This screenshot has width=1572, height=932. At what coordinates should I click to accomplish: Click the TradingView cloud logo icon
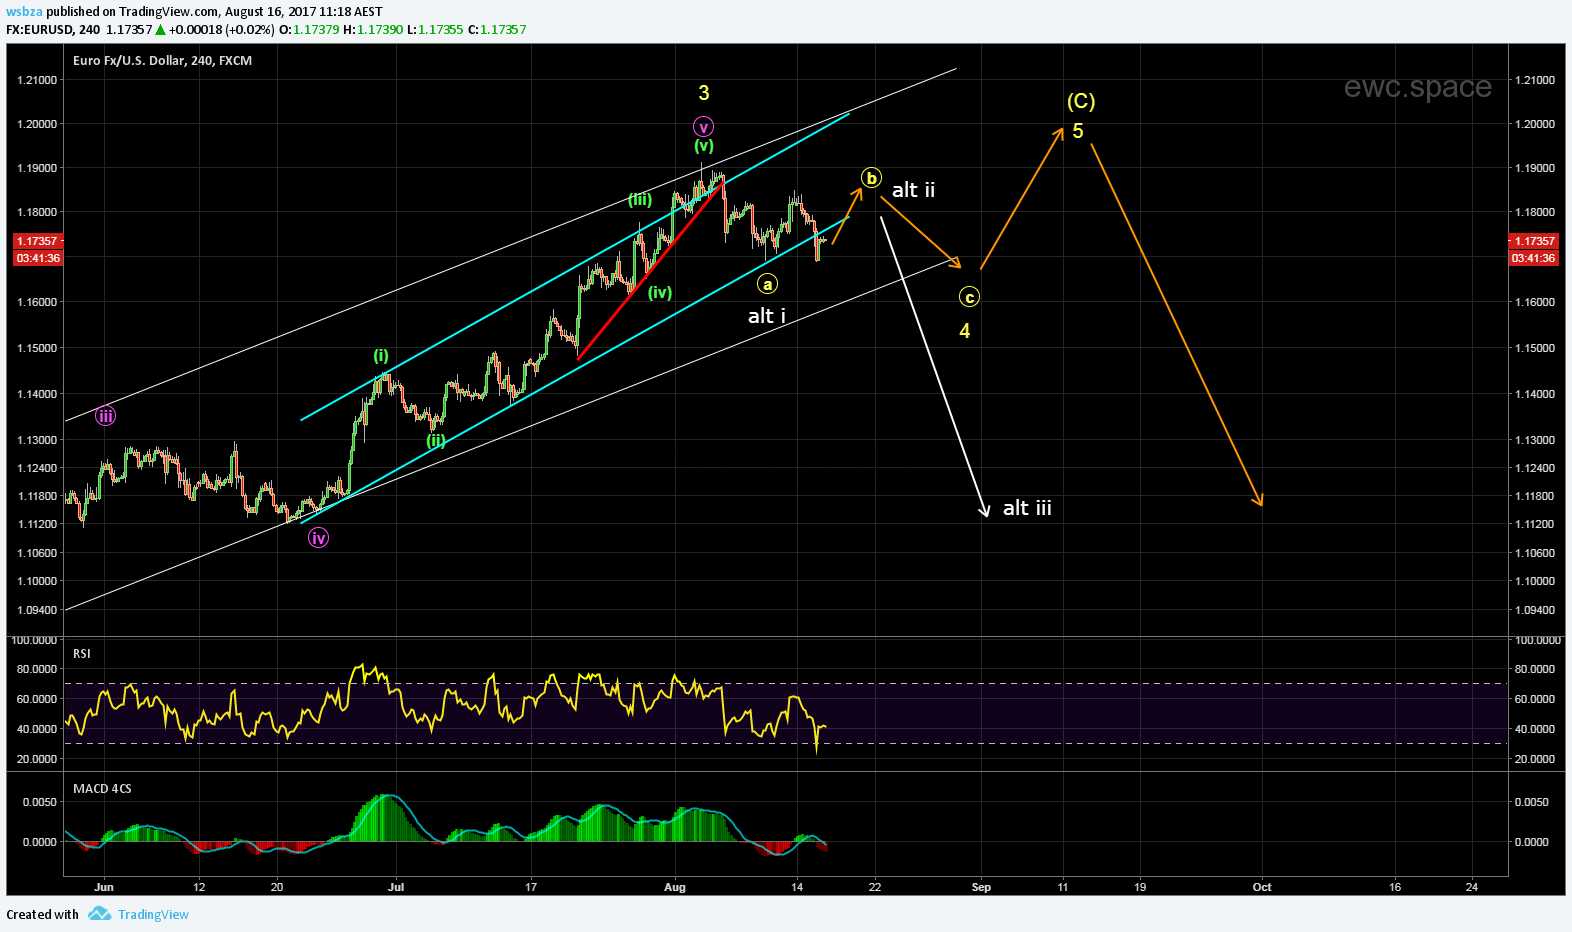pos(99,914)
